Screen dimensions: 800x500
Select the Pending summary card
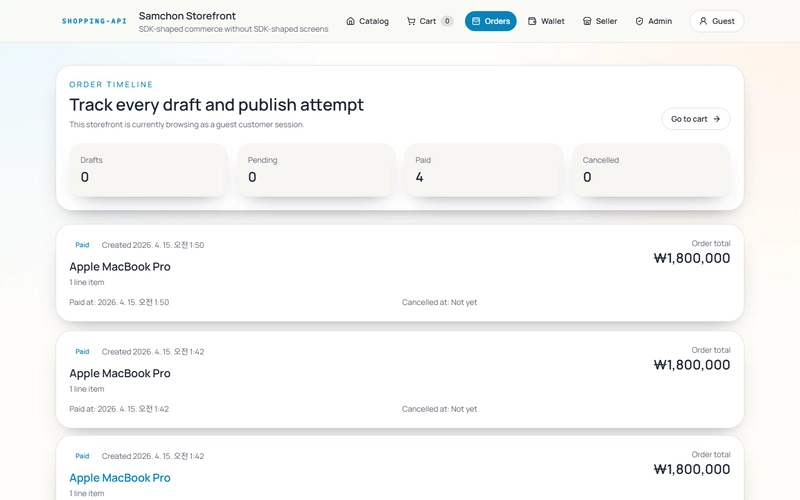click(316, 170)
